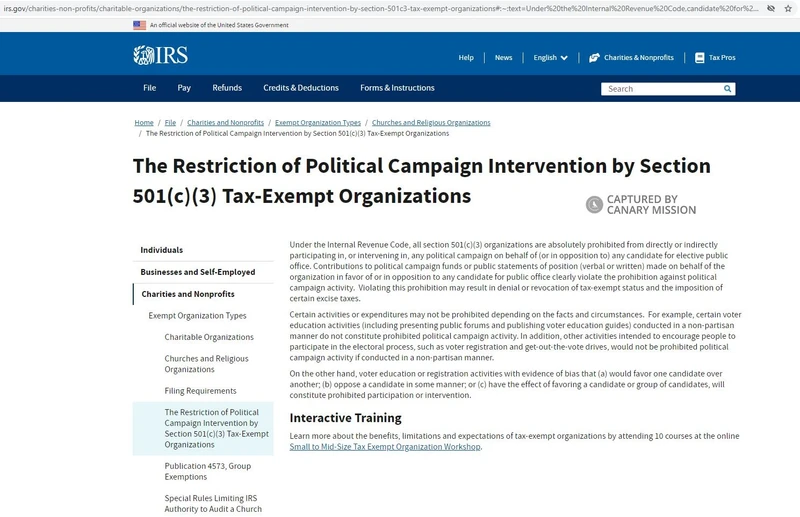This screenshot has height=517, width=800.
Task: Click Exempt Organization Types breadcrumb link
Action: [x=318, y=122]
